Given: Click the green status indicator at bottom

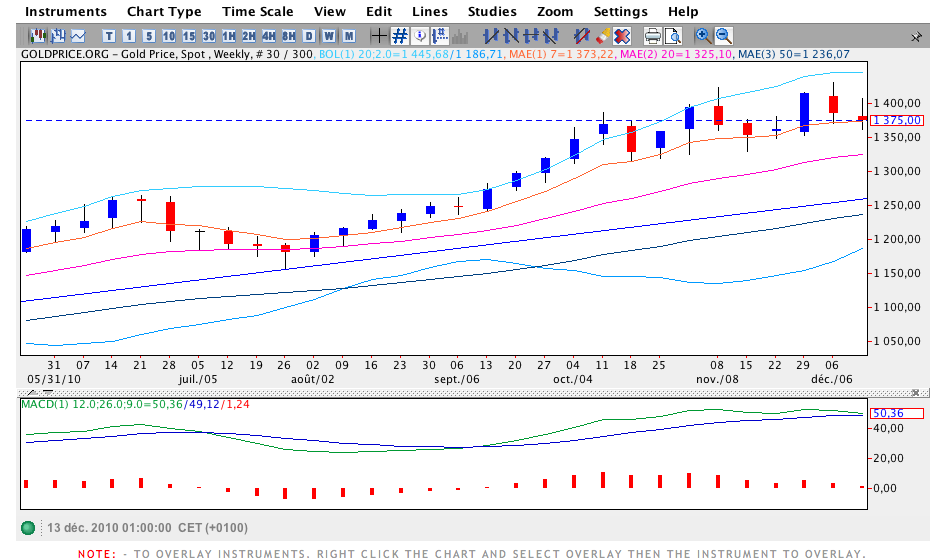Looking at the screenshot, I should 28,528.
